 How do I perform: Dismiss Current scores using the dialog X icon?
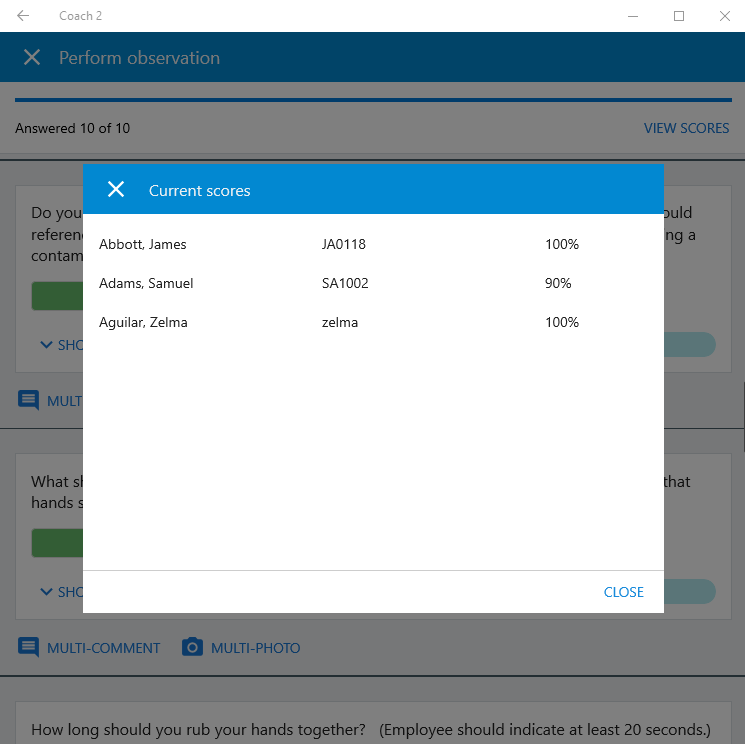click(x=116, y=190)
